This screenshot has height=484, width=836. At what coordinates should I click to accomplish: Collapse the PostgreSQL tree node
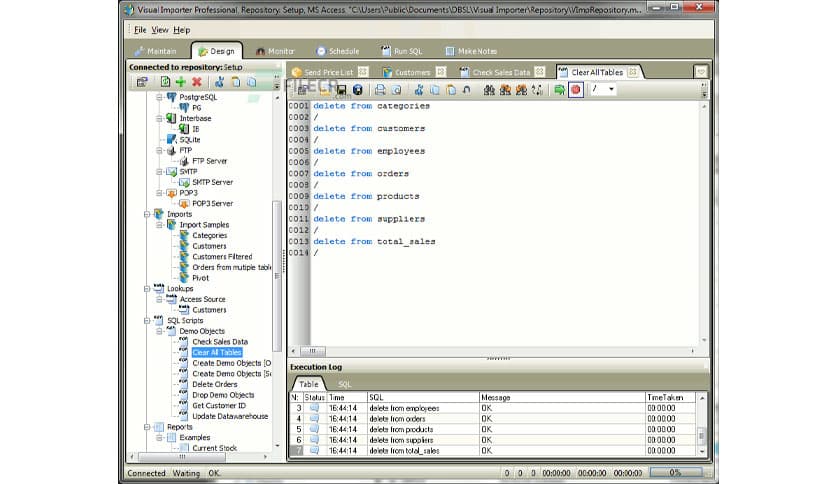(159, 97)
